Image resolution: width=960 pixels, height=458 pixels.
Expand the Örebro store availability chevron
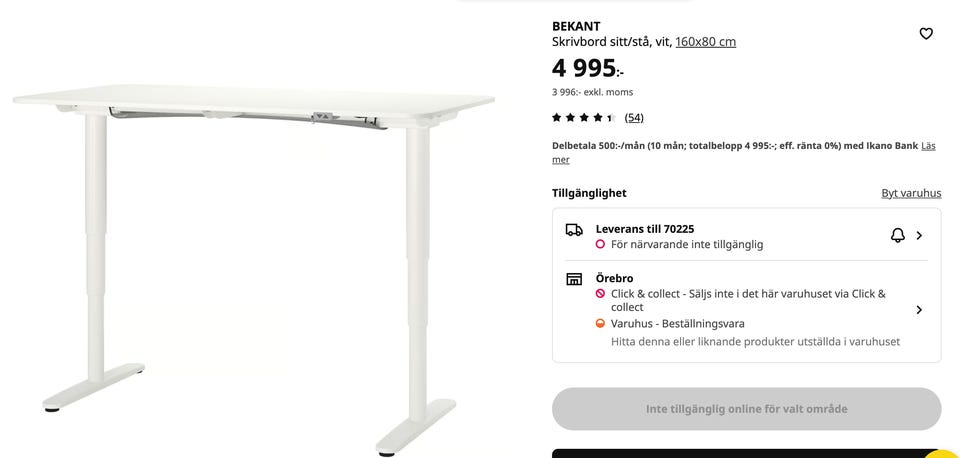pos(919,310)
